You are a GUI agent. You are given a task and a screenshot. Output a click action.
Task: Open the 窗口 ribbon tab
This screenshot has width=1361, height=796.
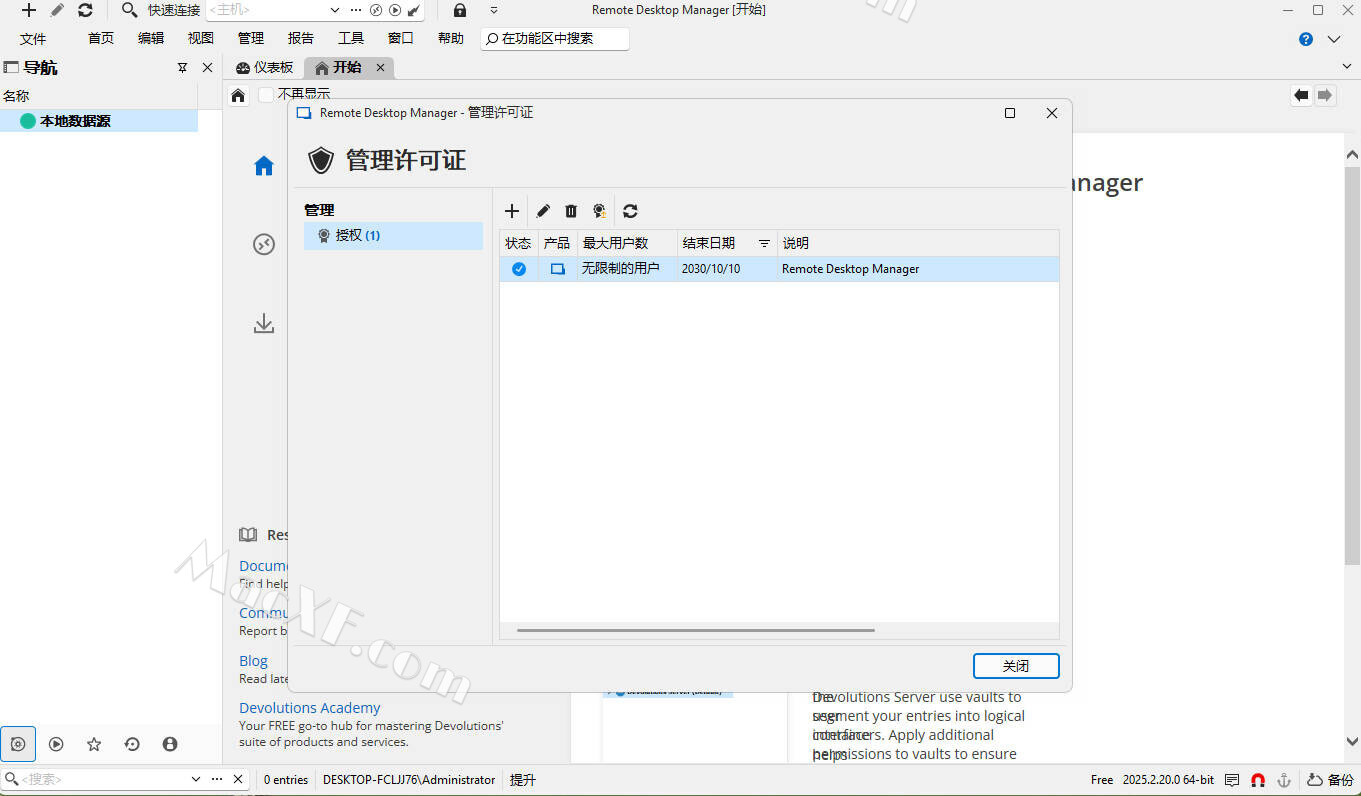(x=401, y=39)
